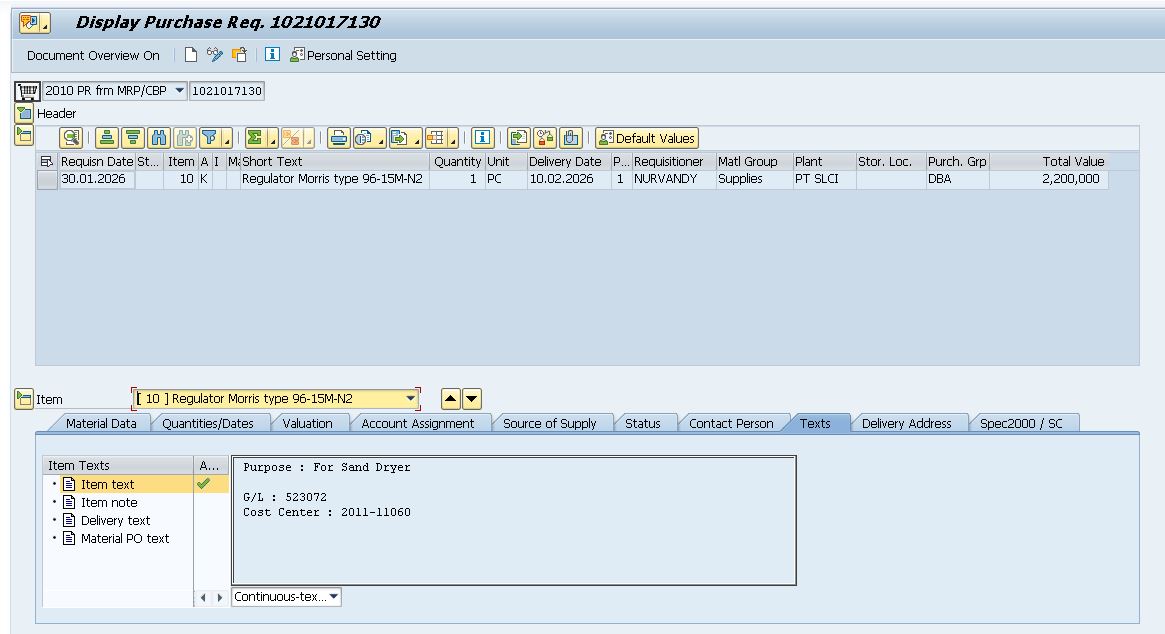The height and width of the screenshot is (634, 1165).
Task: Open the Delivery Address tab
Action: tap(906, 423)
